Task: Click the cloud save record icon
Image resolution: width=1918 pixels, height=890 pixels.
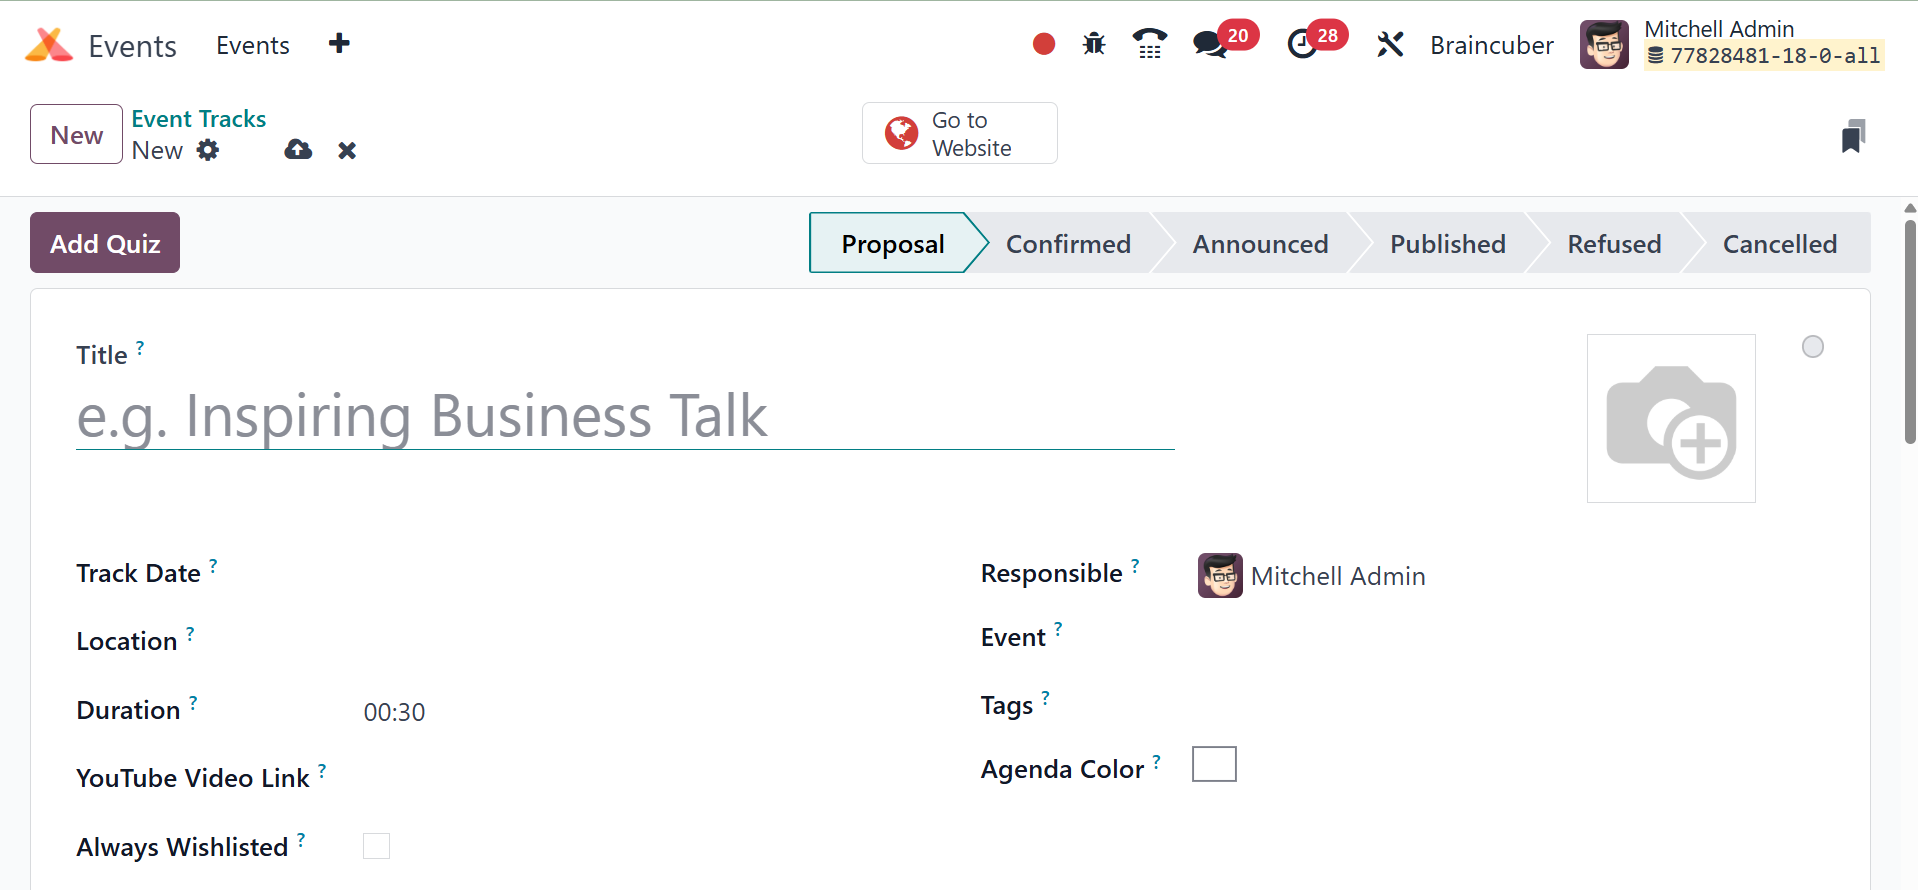Action: [298, 150]
